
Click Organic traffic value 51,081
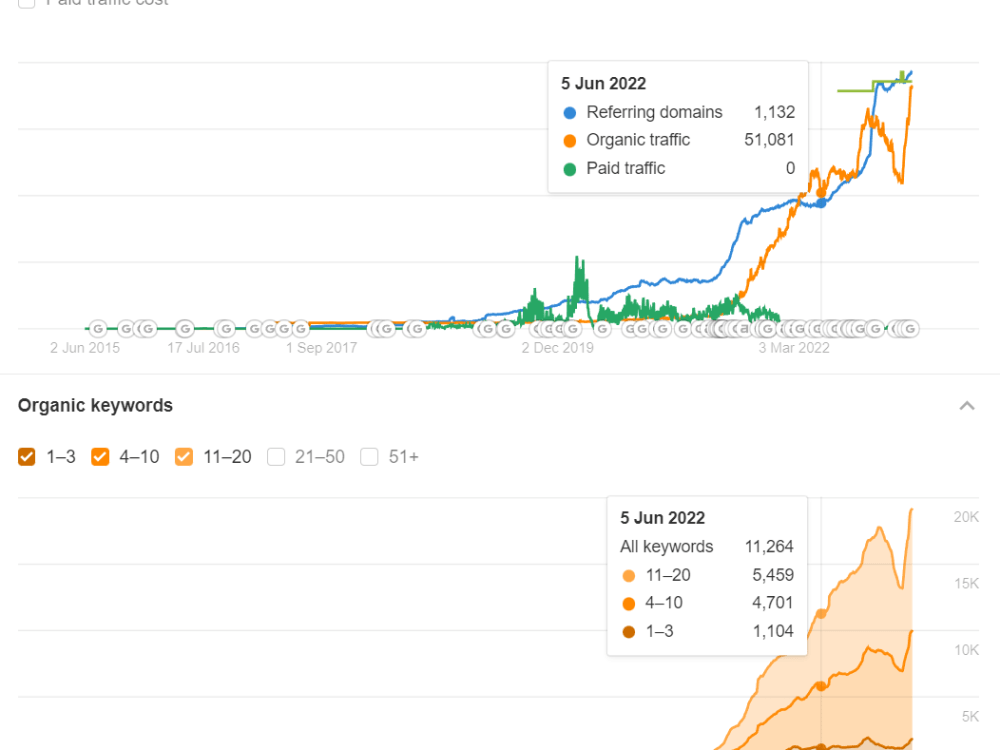tap(769, 140)
